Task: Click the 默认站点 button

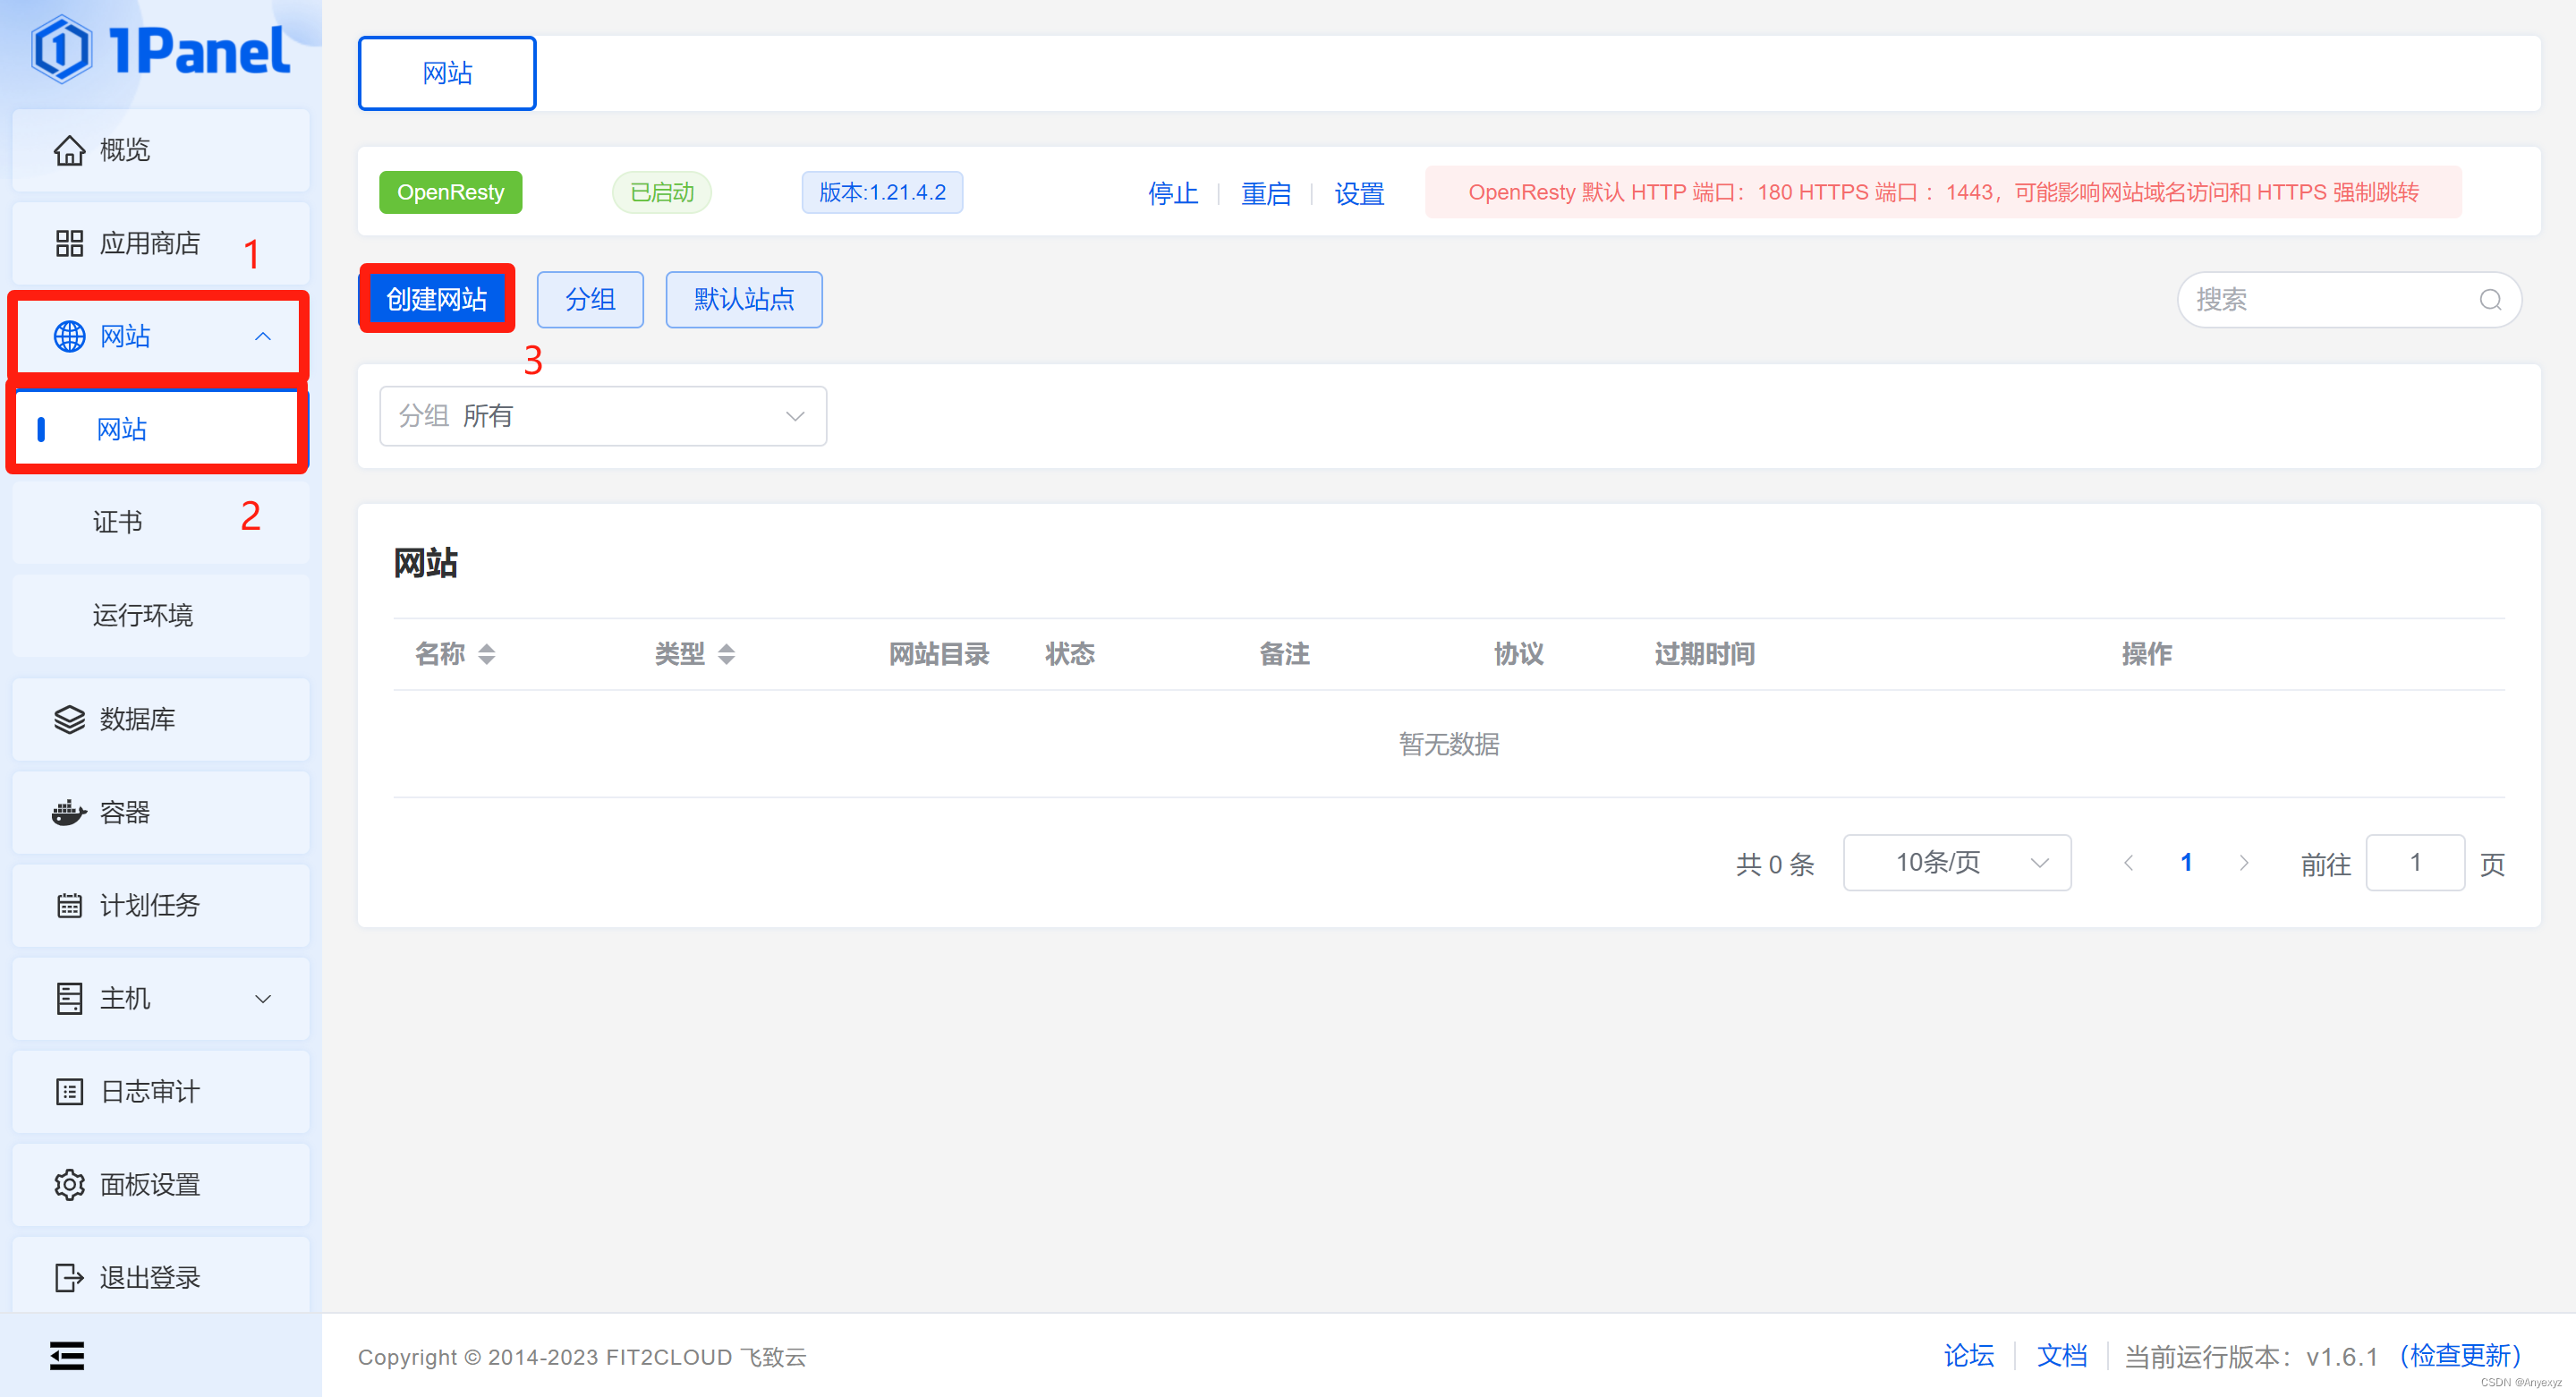Action: coord(744,299)
